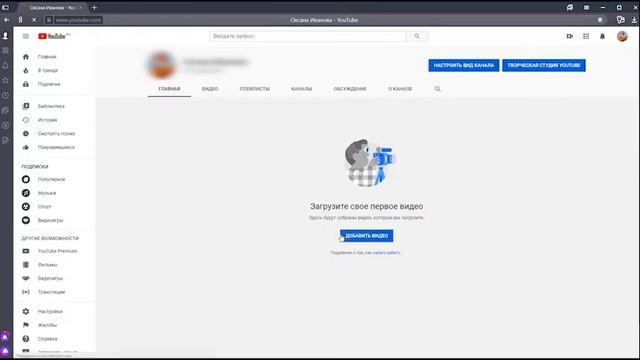Click НАСТРОИТЬ ВИД КАНАЛА button
640x360 pixels.
point(464,65)
